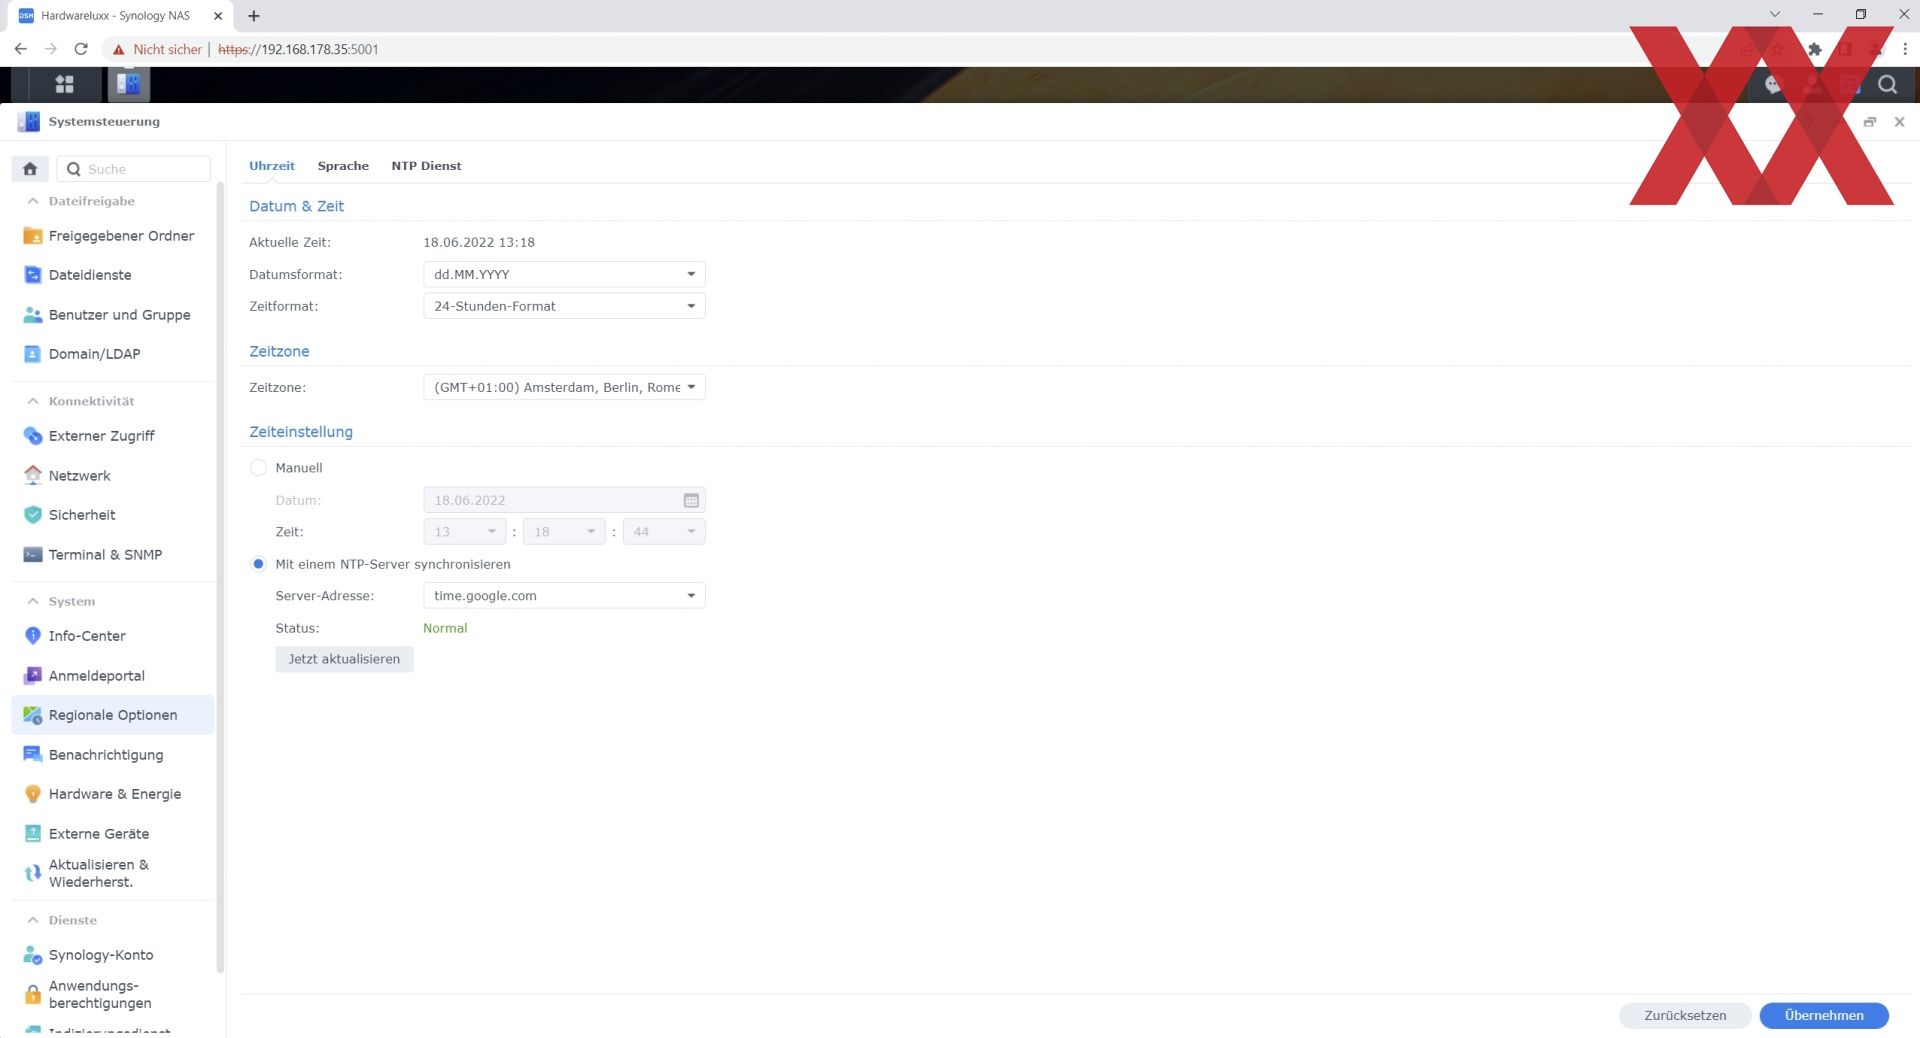This screenshot has height=1038, width=1920.
Task: Click the browser extensions puzzle icon
Action: (x=1815, y=49)
